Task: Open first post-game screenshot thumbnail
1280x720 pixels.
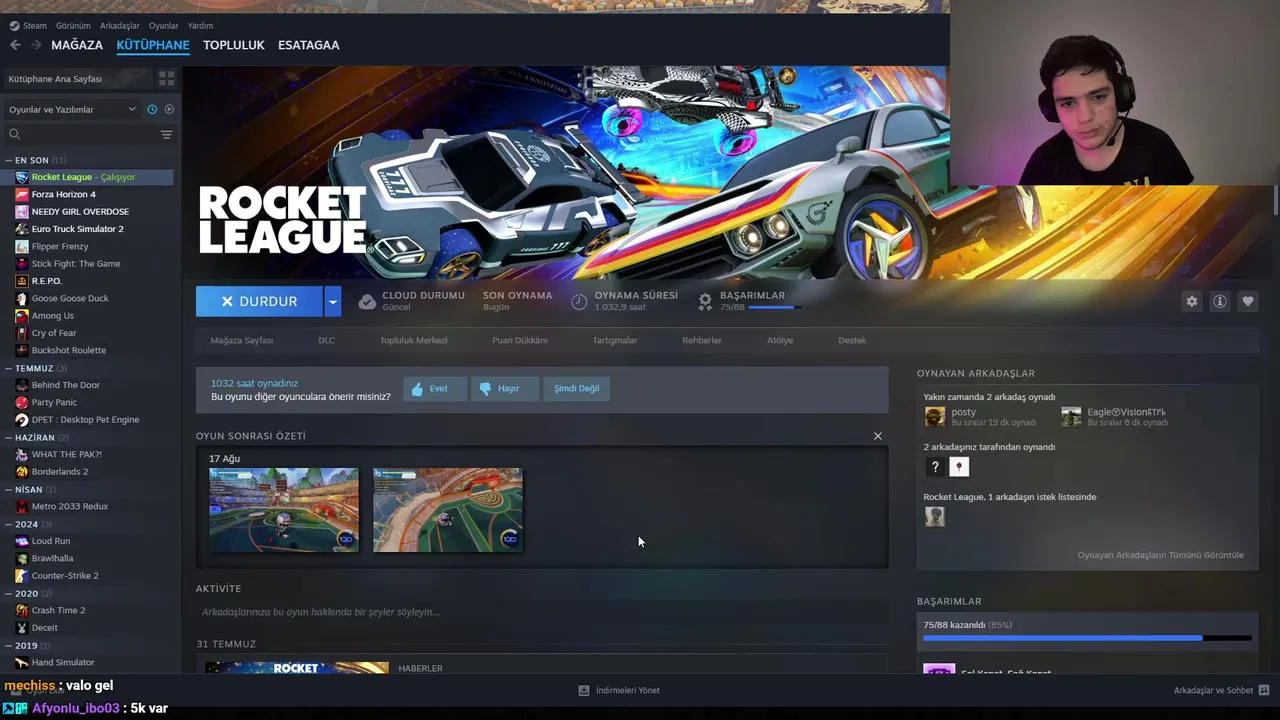Action: point(284,510)
